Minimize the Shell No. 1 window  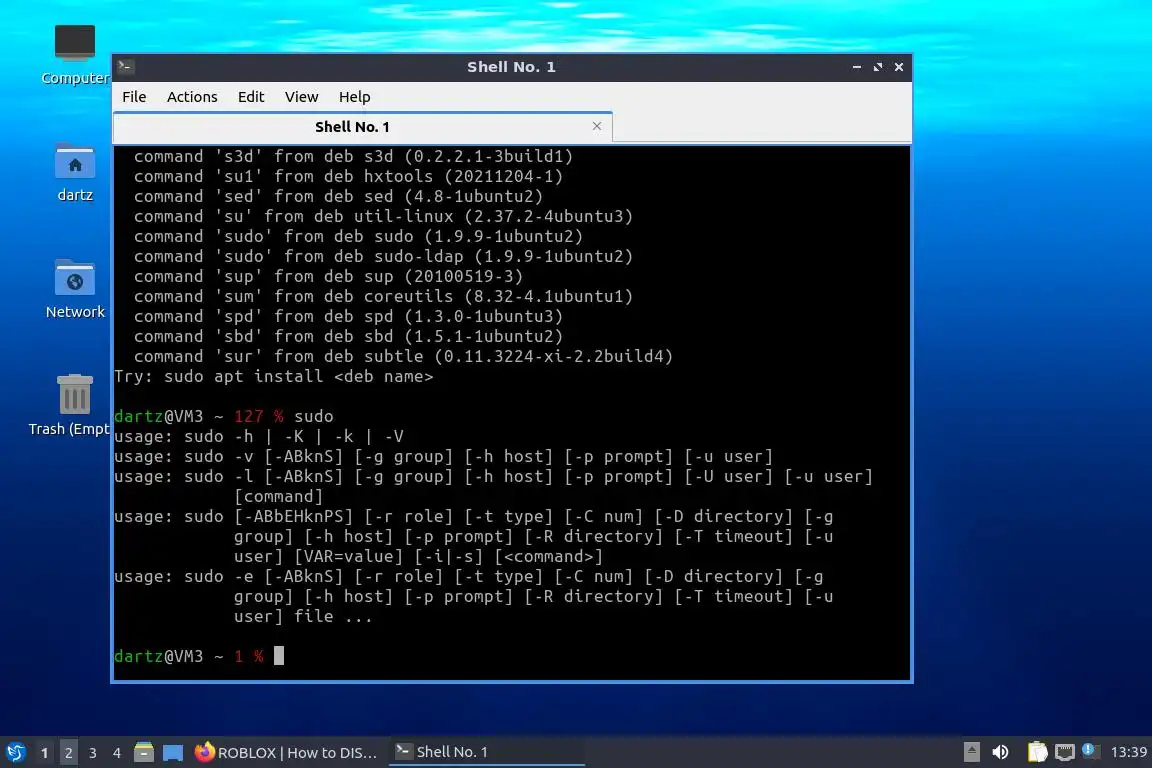click(857, 67)
